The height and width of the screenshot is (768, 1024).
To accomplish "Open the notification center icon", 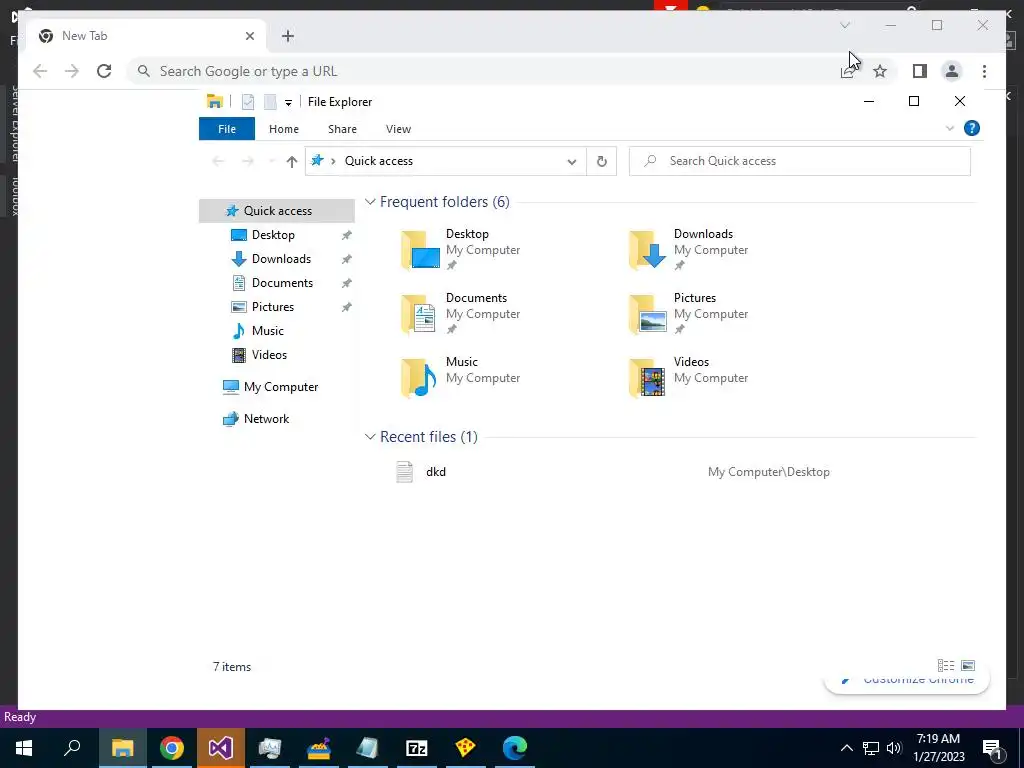I will click(993, 748).
